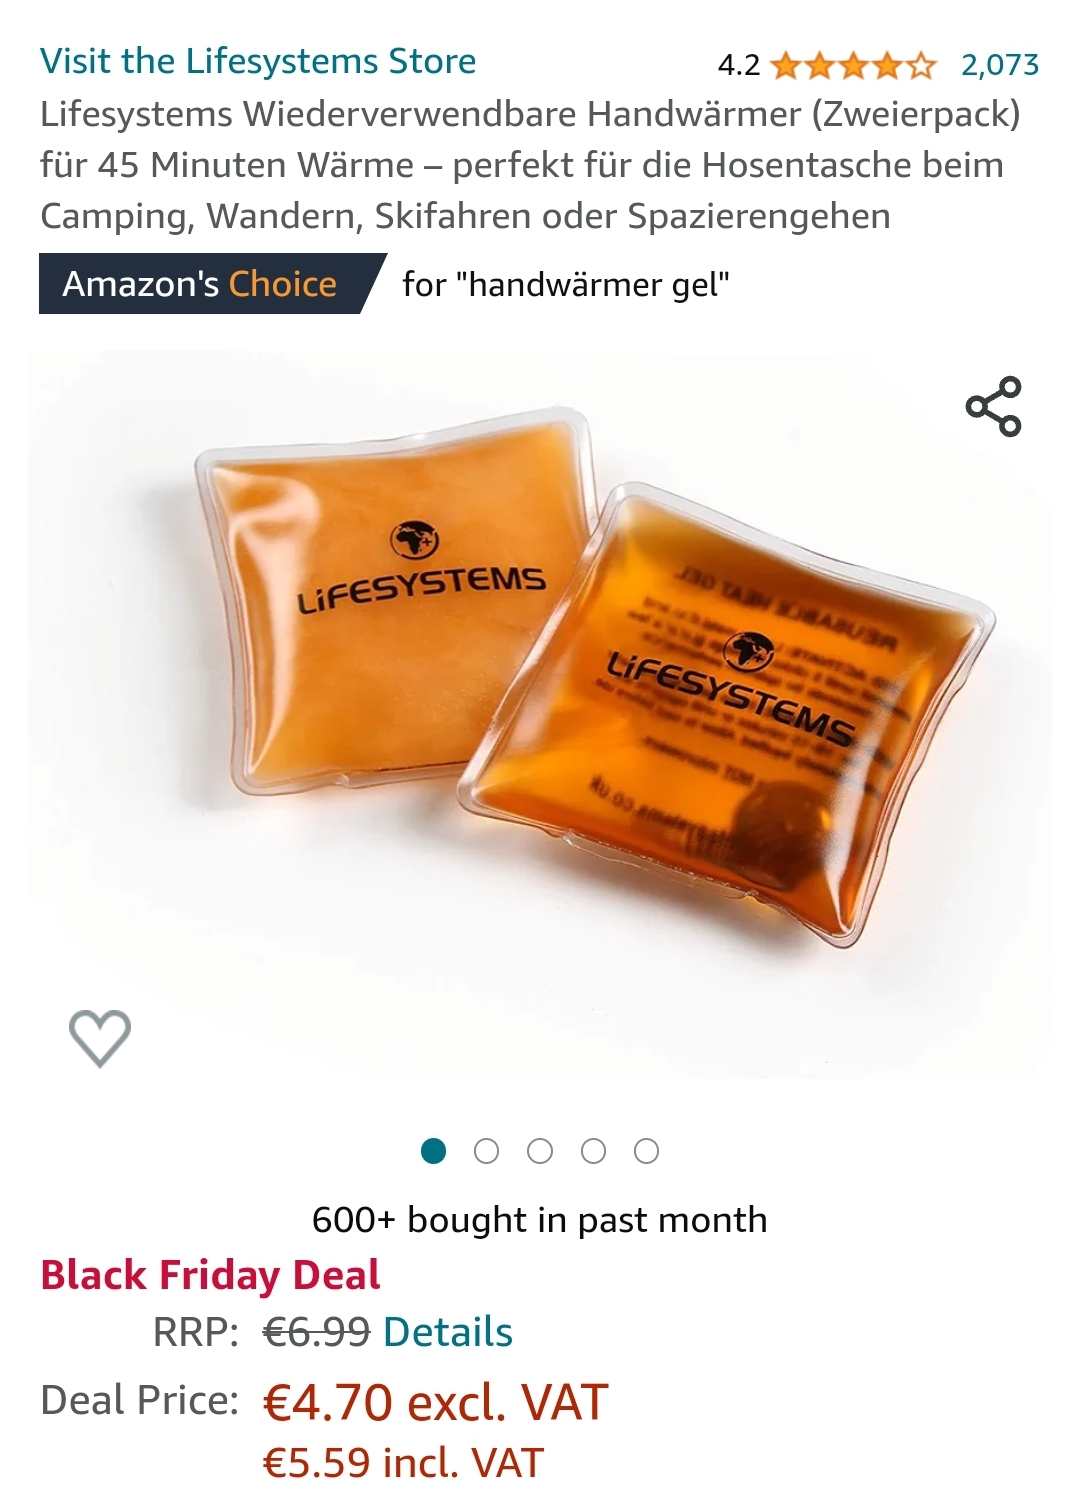Select the fifth image carousel dot
This screenshot has height=1497, width=1080.
pyautogui.click(x=647, y=1151)
